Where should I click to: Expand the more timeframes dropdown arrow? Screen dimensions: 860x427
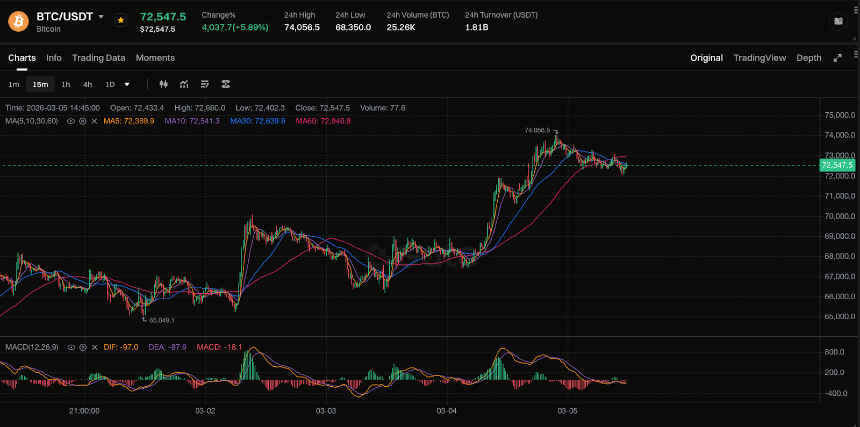[127, 84]
